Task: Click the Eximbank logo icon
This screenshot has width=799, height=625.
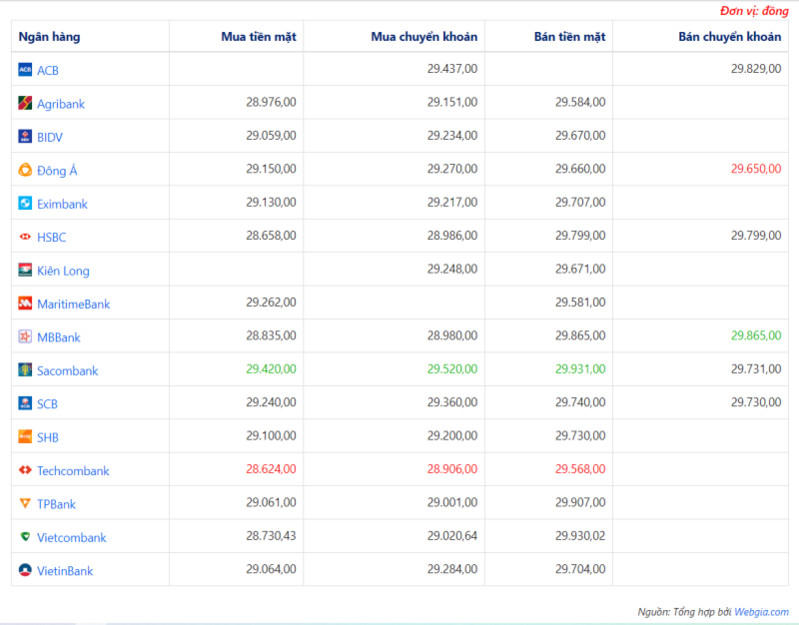Action: pos(25,203)
